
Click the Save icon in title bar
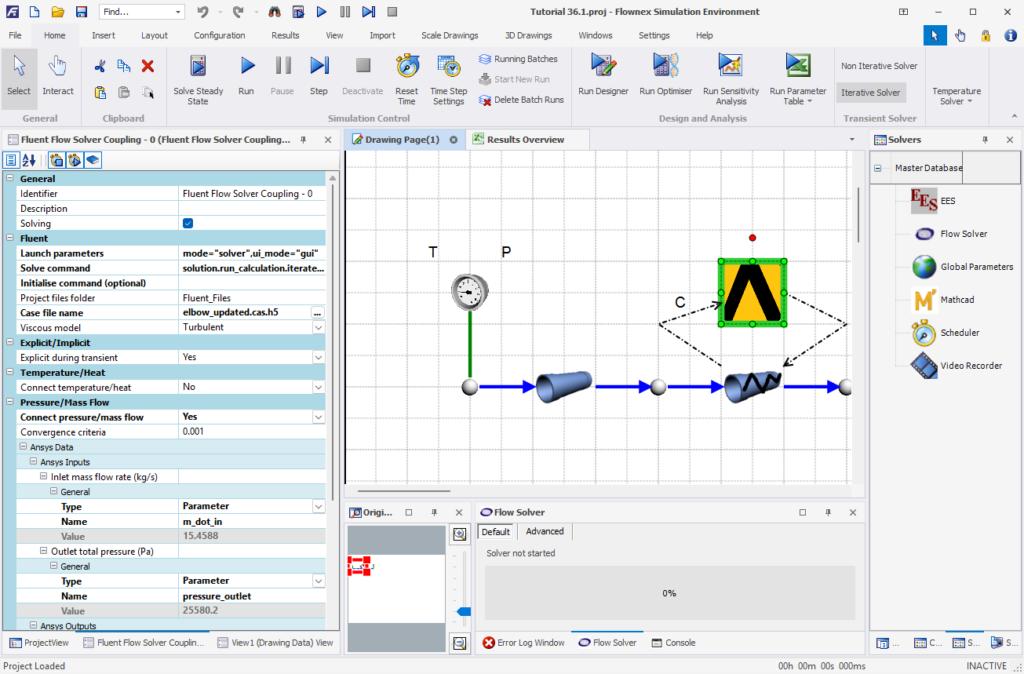point(81,12)
